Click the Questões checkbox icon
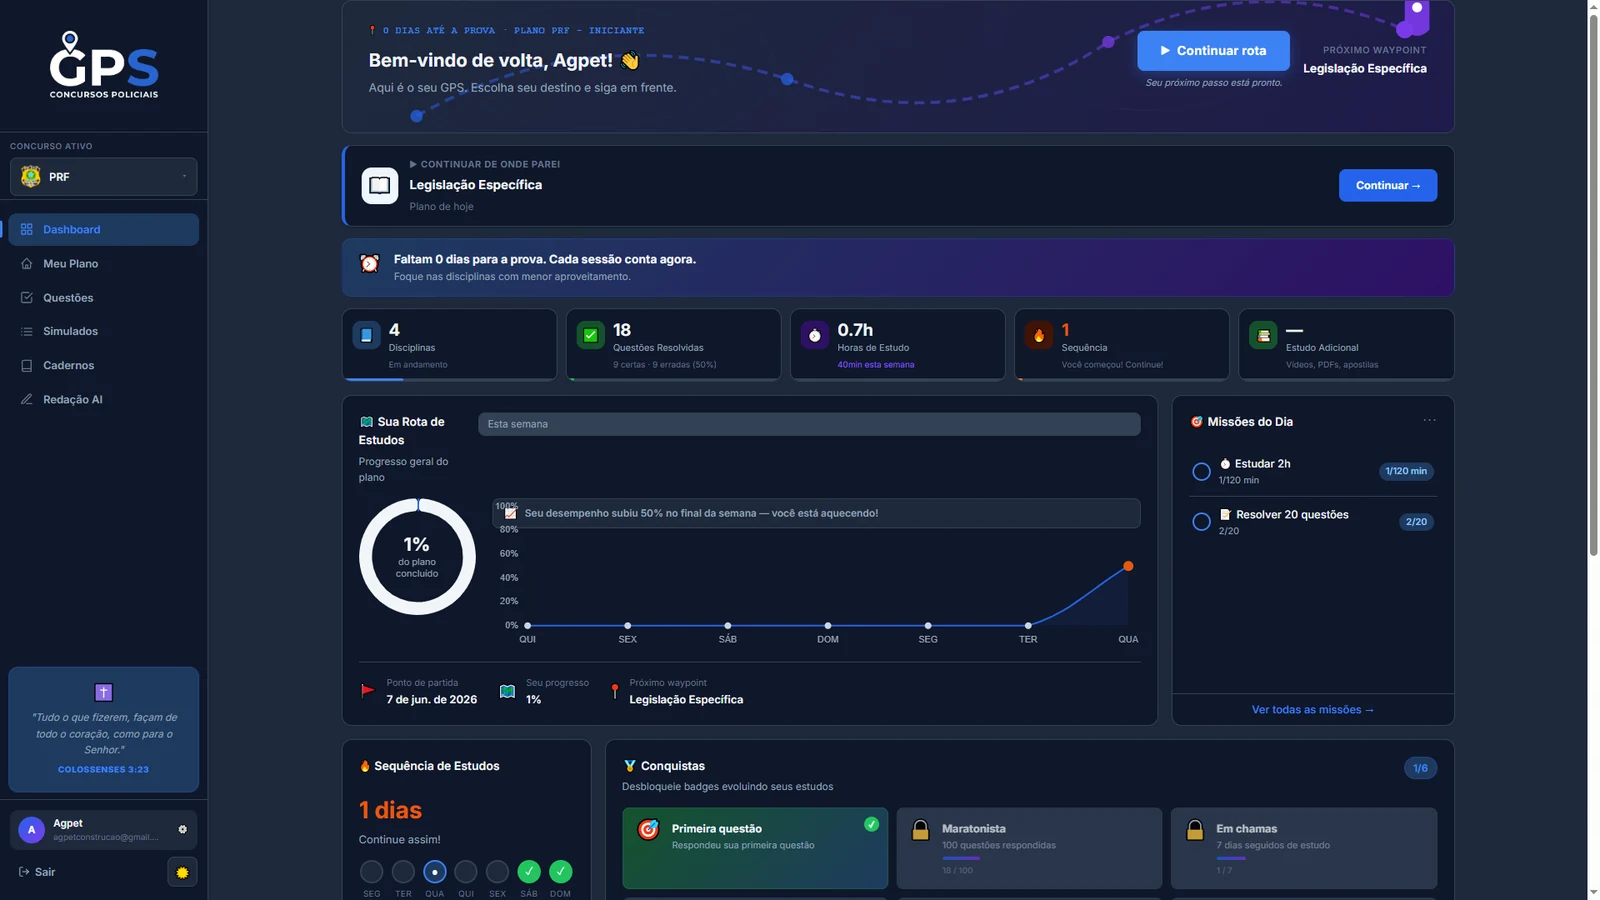The image size is (1600, 900). point(27,298)
